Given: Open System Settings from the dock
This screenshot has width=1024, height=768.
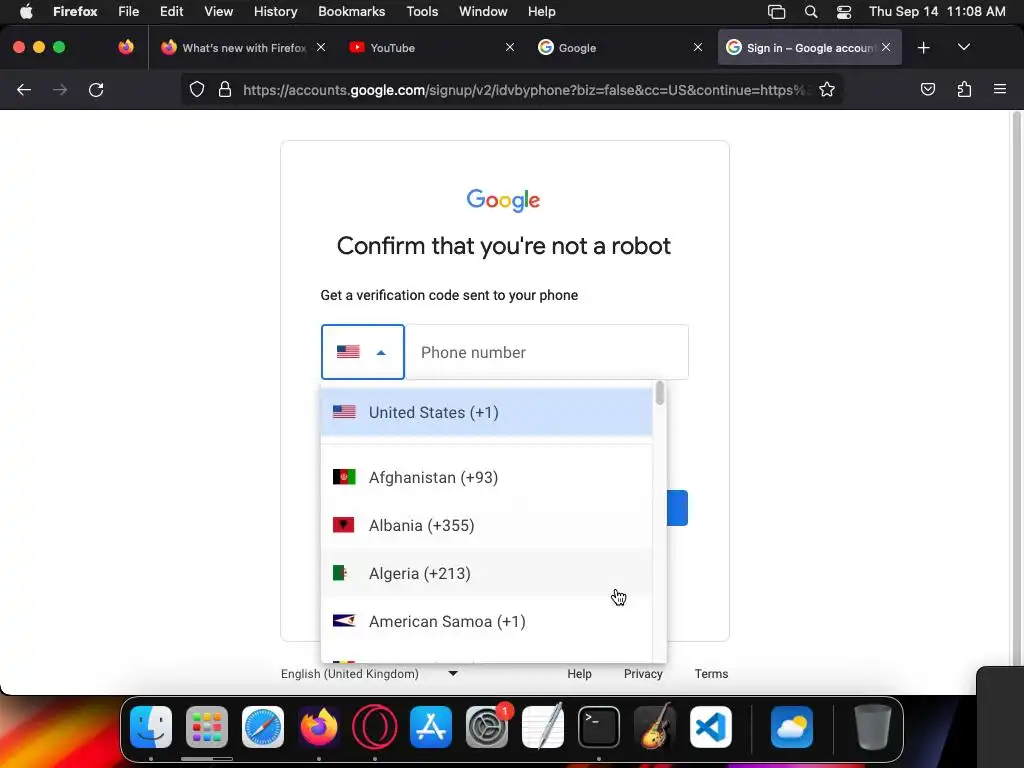Looking at the screenshot, I should pyautogui.click(x=487, y=727).
